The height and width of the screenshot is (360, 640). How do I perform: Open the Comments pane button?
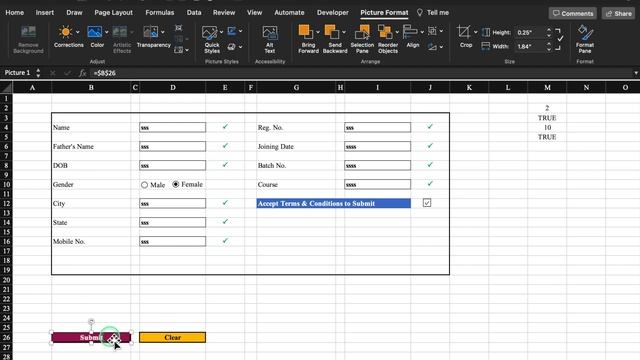click(x=573, y=13)
